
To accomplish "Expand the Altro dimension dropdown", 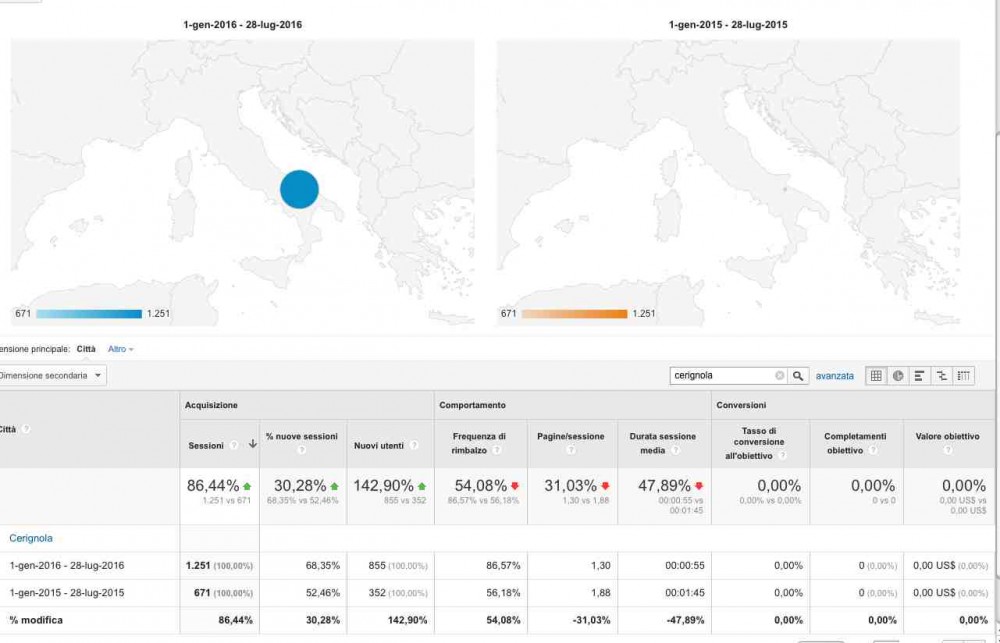I will (120, 349).
